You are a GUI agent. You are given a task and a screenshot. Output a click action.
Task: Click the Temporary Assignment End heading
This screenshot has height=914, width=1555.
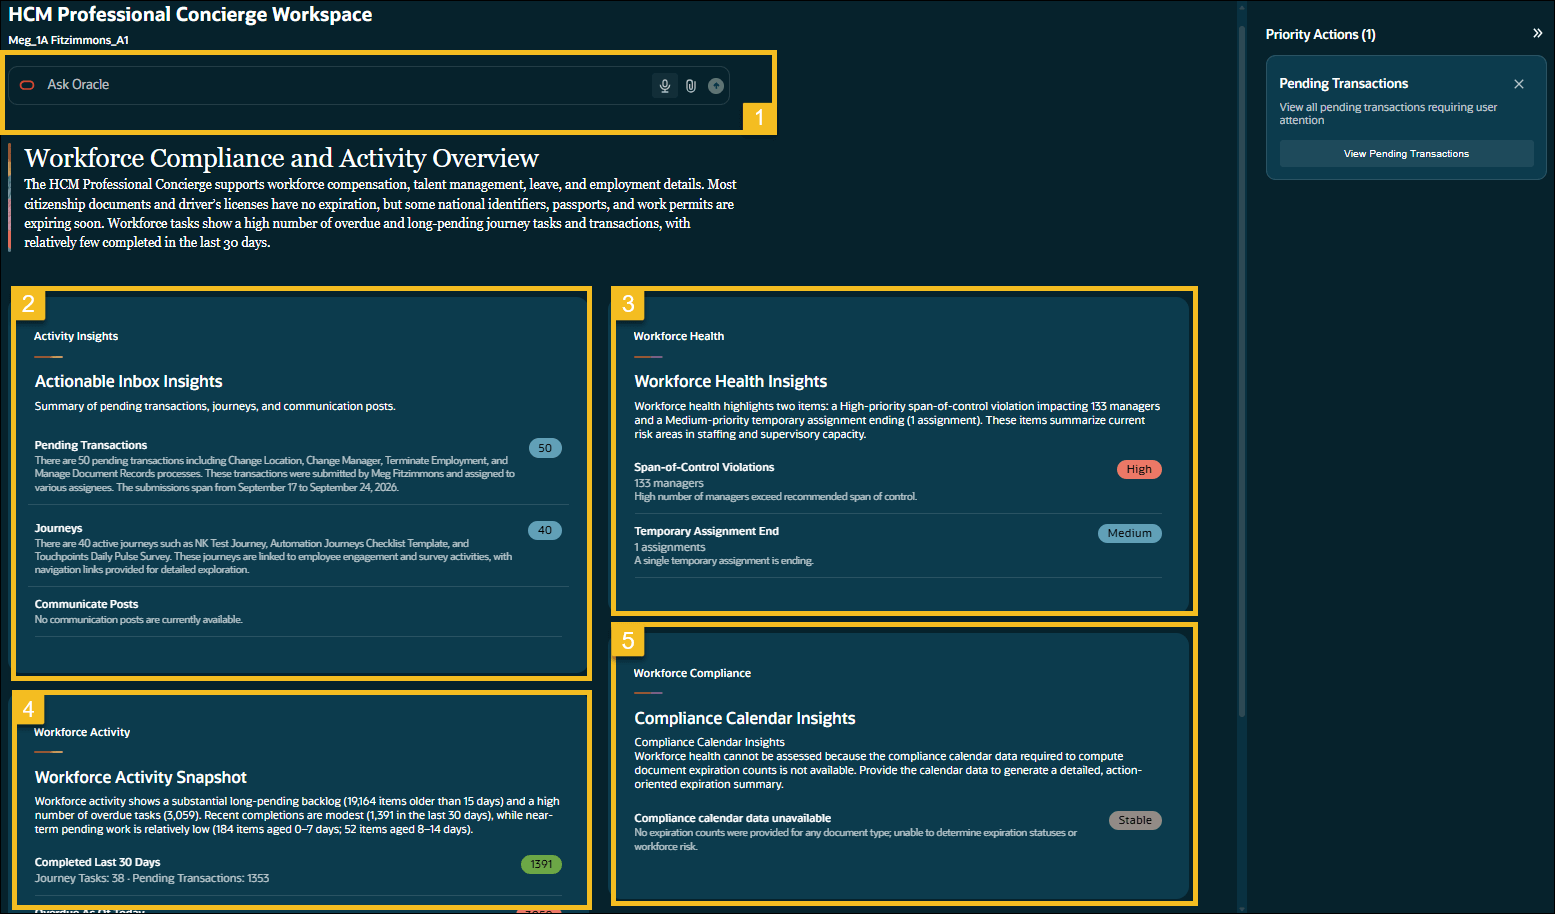click(x=706, y=531)
